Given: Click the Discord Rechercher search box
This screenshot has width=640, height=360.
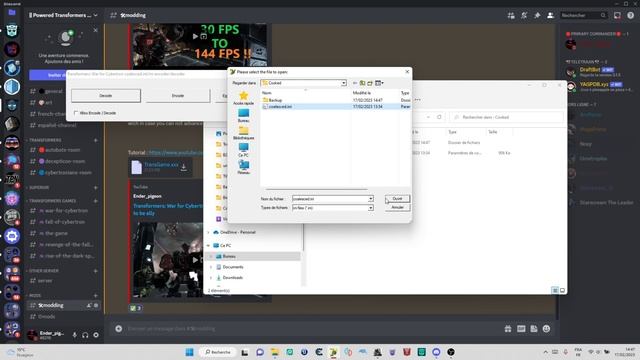Looking at the screenshot, I should (x=583, y=16).
